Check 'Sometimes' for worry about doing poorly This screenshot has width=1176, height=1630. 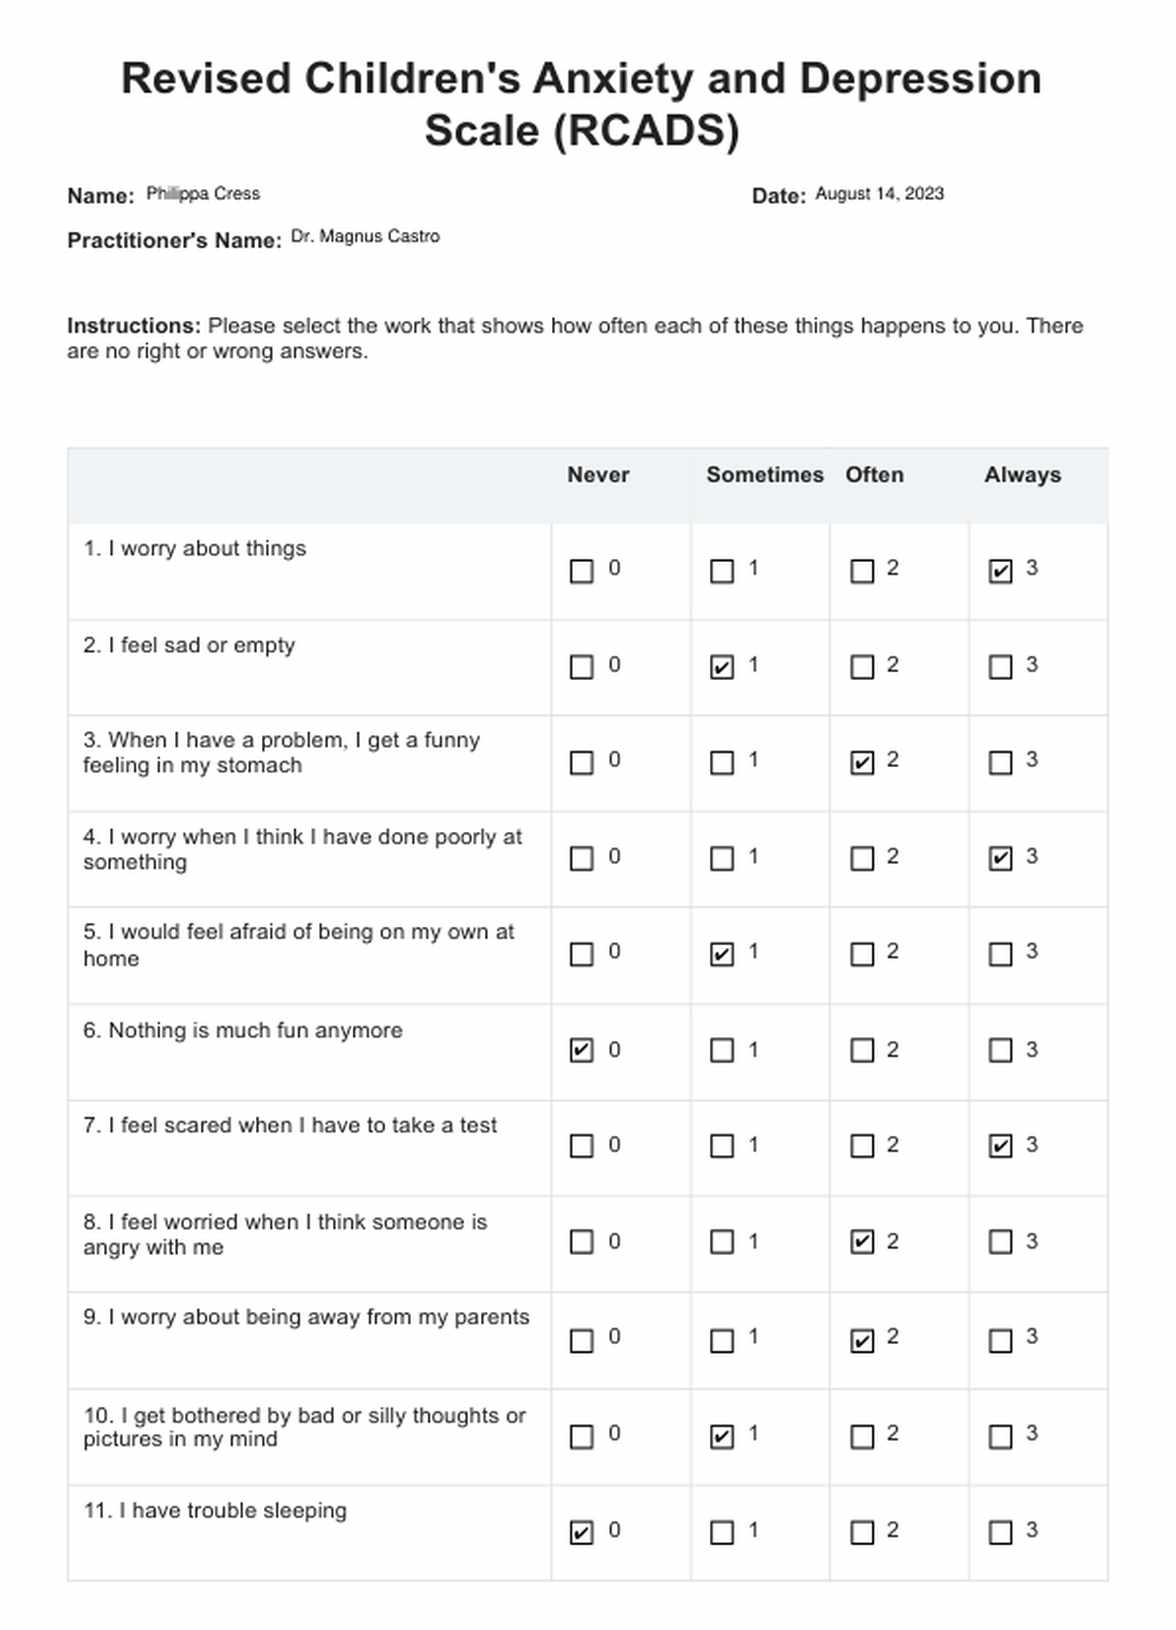(x=721, y=859)
